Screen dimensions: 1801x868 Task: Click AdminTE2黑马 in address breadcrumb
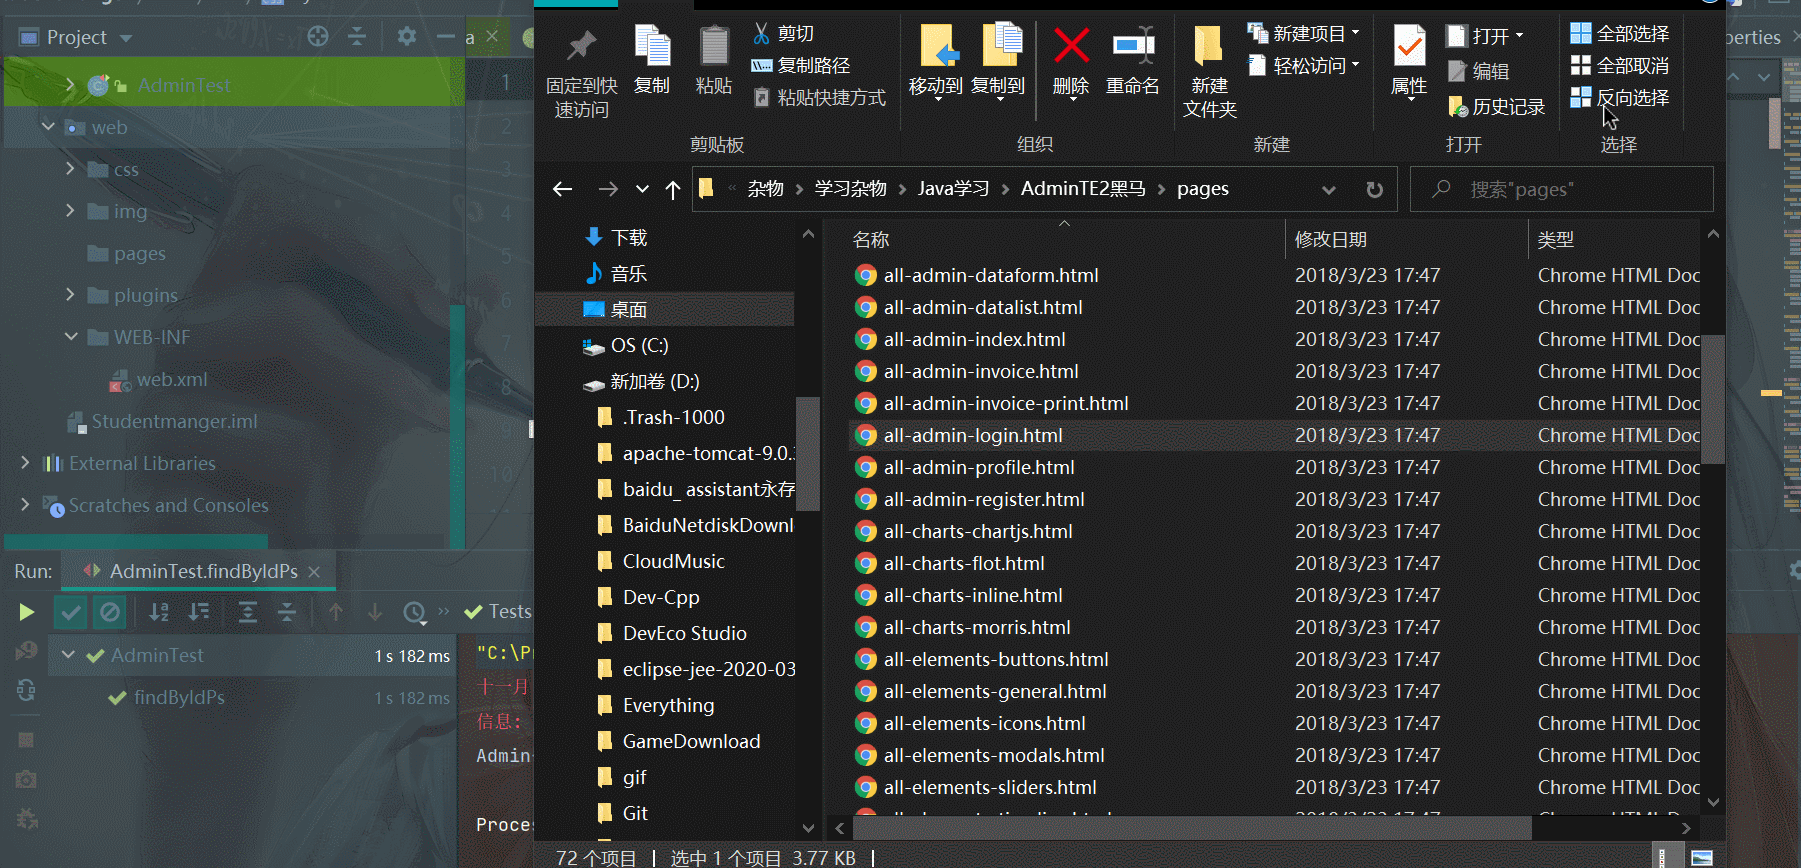coord(1083,189)
